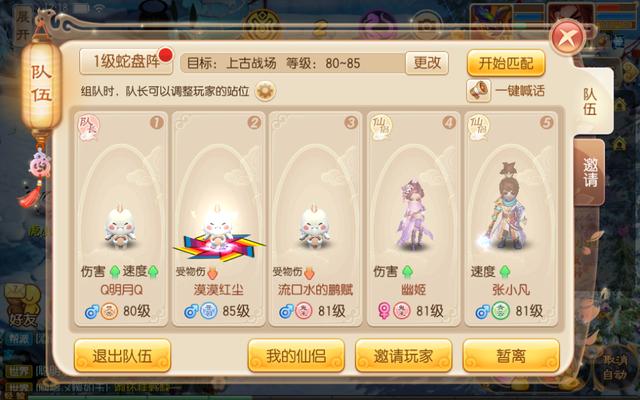Screen dimensions: 640x400
Task: Click the blue faction icon of 漠漠红尘
Action: 209,311
